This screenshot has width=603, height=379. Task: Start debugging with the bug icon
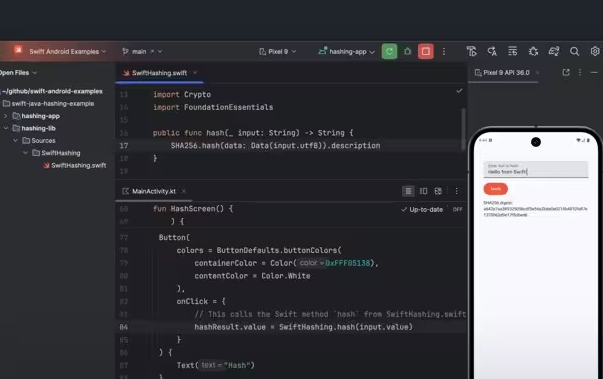pos(408,52)
